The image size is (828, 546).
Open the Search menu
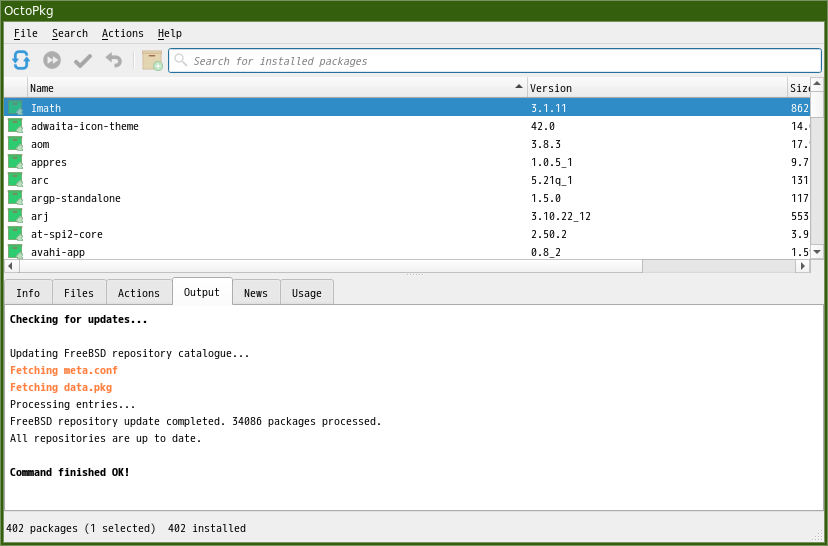70,33
